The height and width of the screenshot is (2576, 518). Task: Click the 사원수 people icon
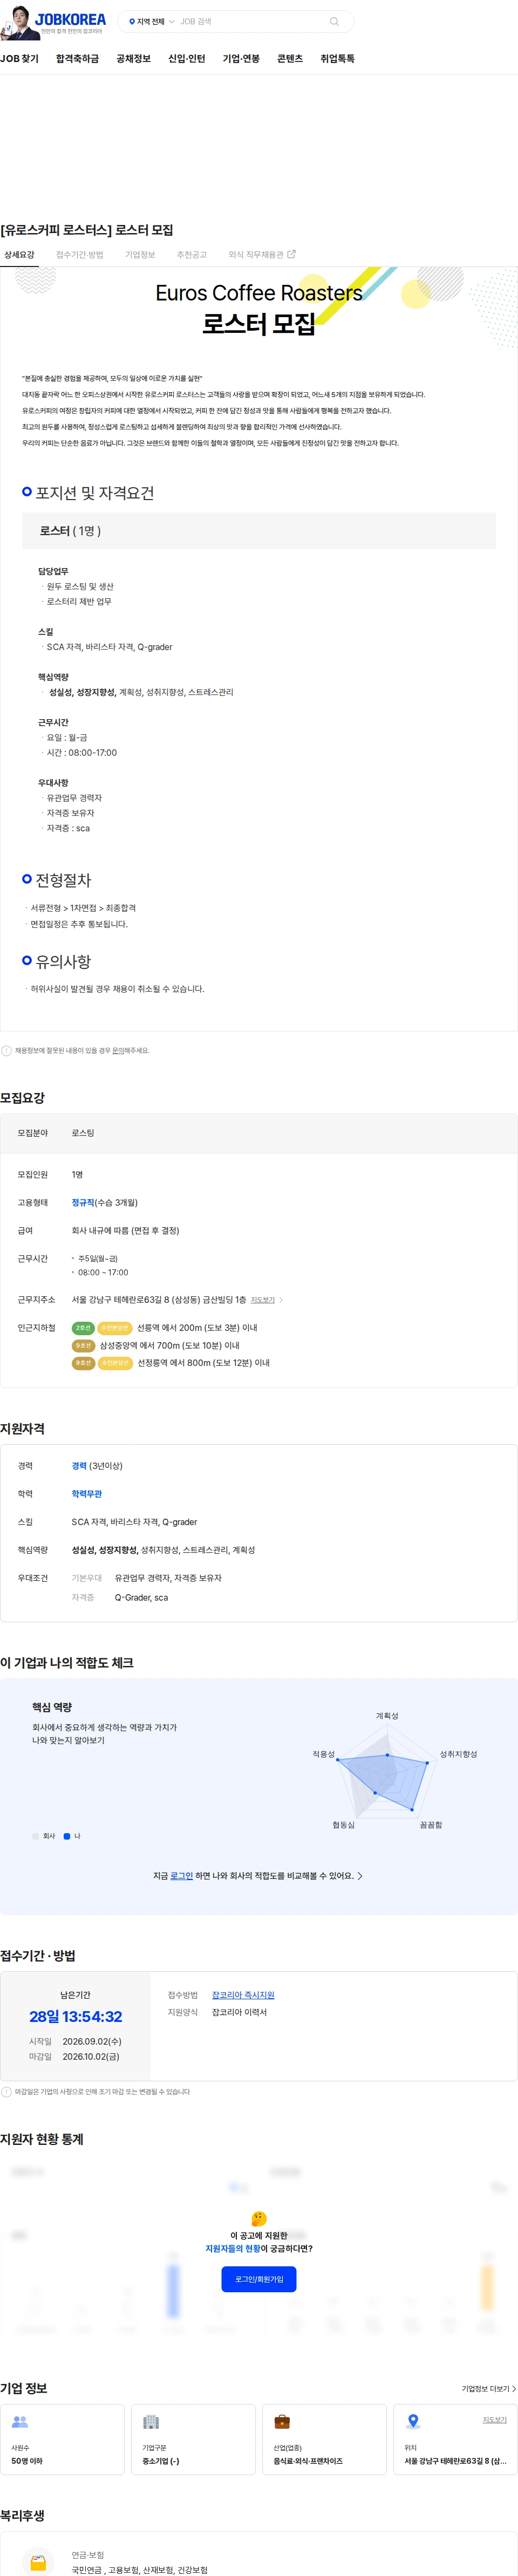coord(20,2422)
